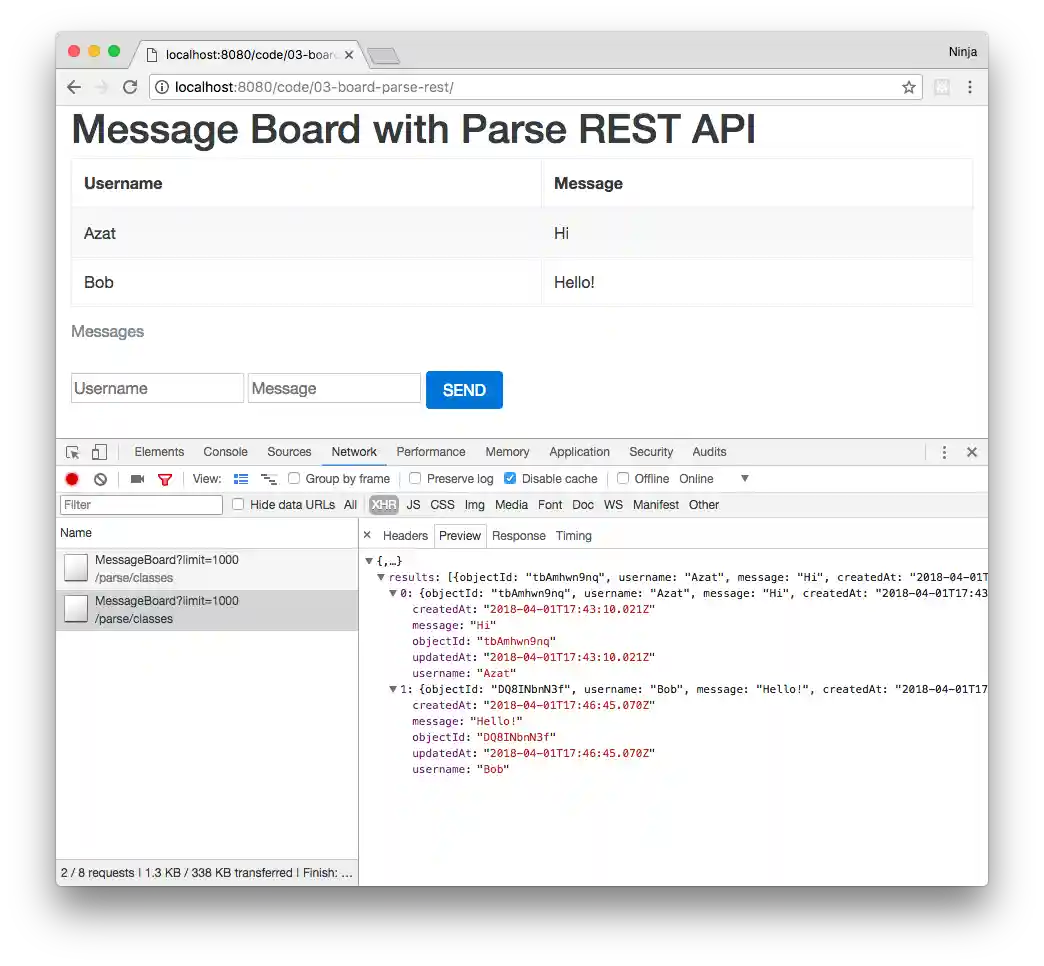This screenshot has height=966, width=1044.
Task: Open DevTools customize three-dot menu
Action: (944, 452)
